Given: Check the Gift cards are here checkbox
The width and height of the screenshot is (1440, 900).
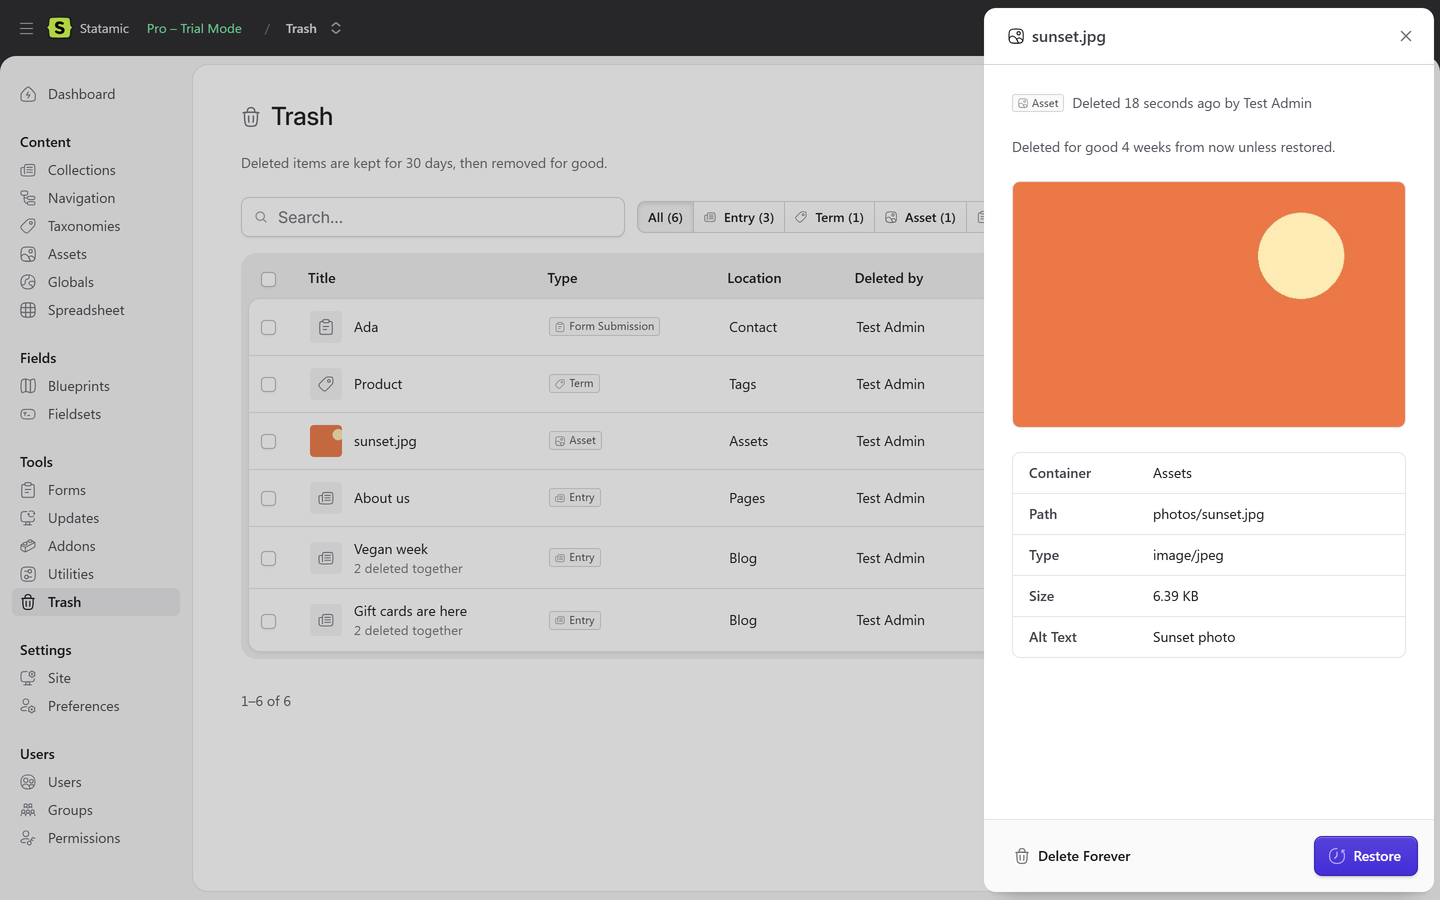Looking at the screenshot, I should [x=268, y=621].
